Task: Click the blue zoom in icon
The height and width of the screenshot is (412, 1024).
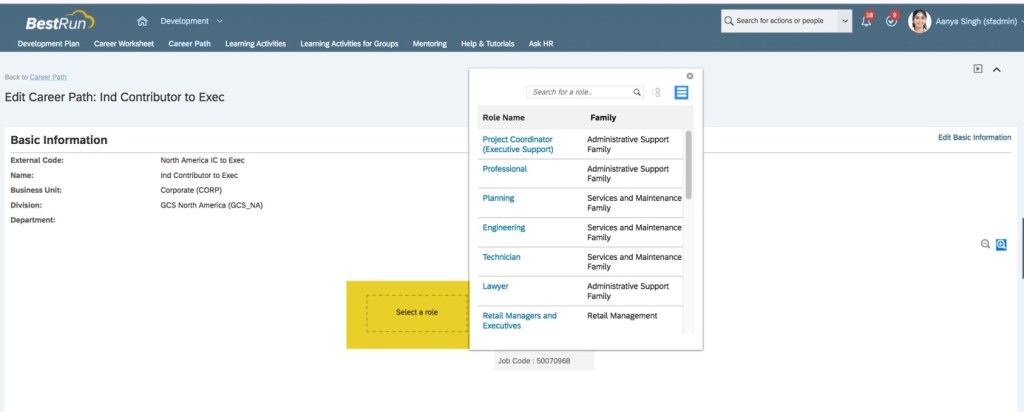Action: pyautogui.click(x=1000, y=244)
